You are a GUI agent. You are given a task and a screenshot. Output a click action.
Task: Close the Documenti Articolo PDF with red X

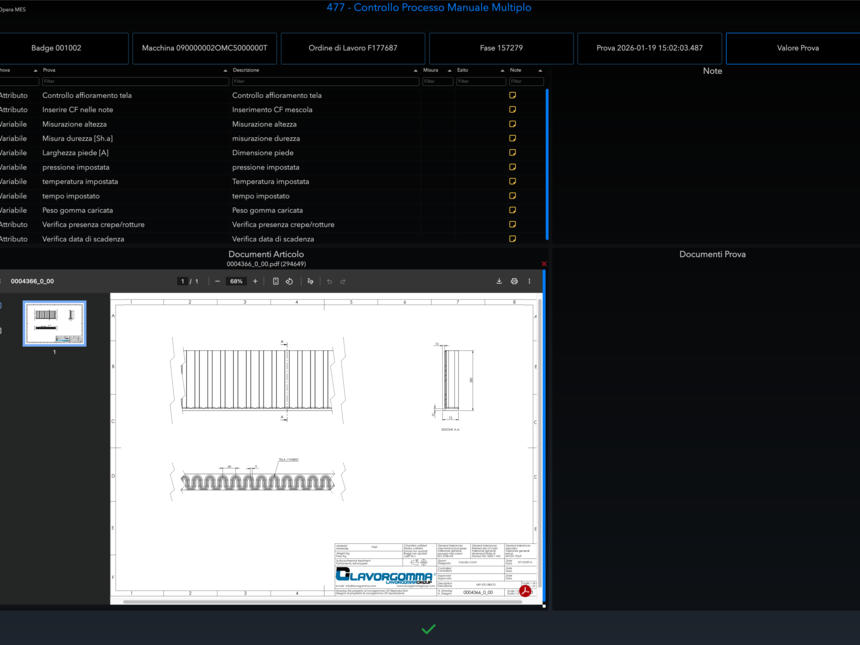(544, 264)
